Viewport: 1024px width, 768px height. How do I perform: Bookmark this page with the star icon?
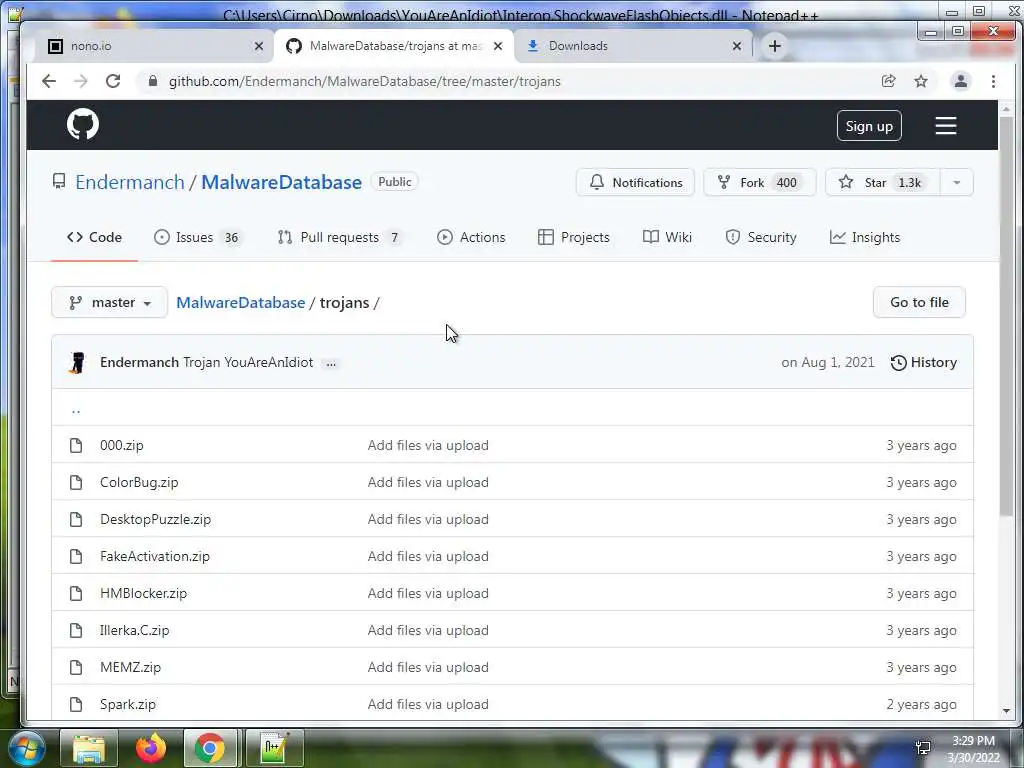pos(921,81)
